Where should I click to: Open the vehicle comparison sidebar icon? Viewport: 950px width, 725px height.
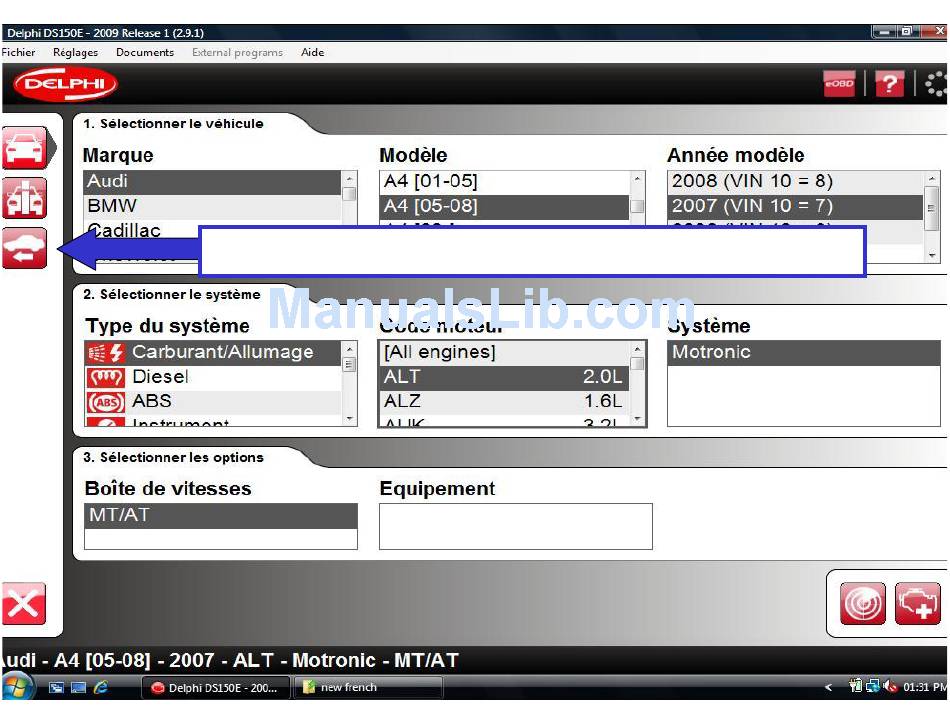24,198
